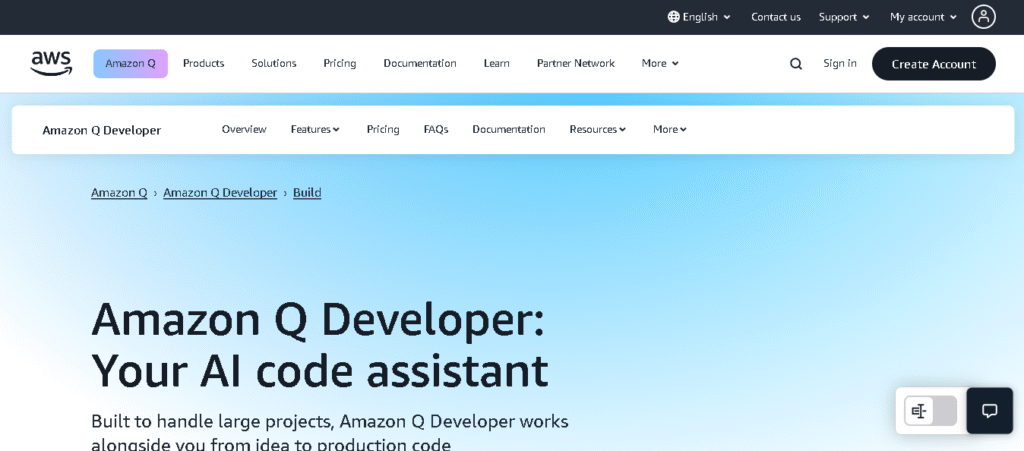The image size is (1024, 451).
Task: Open the chat bubble widget
Action: 990,411
